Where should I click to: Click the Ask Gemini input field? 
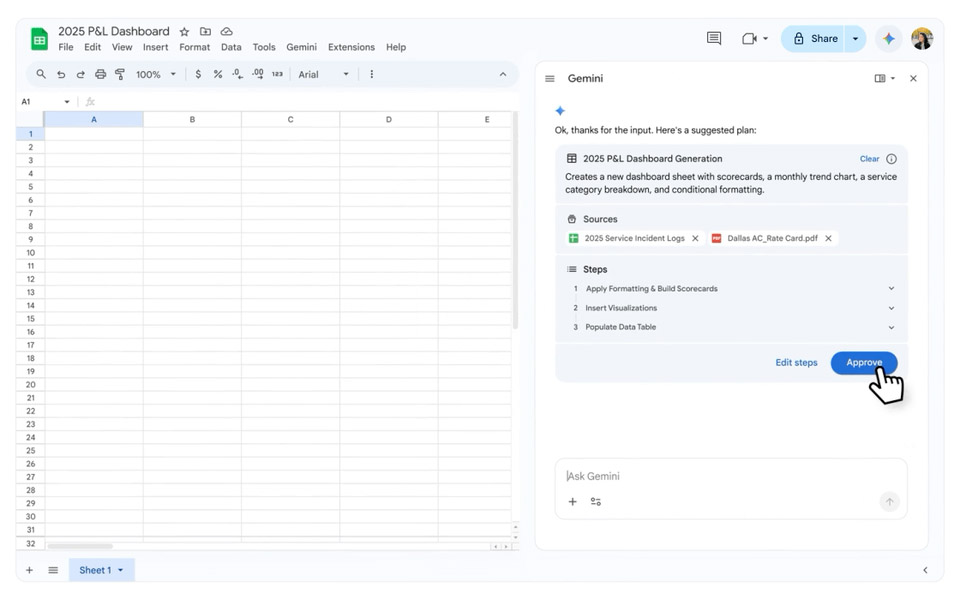729,476
